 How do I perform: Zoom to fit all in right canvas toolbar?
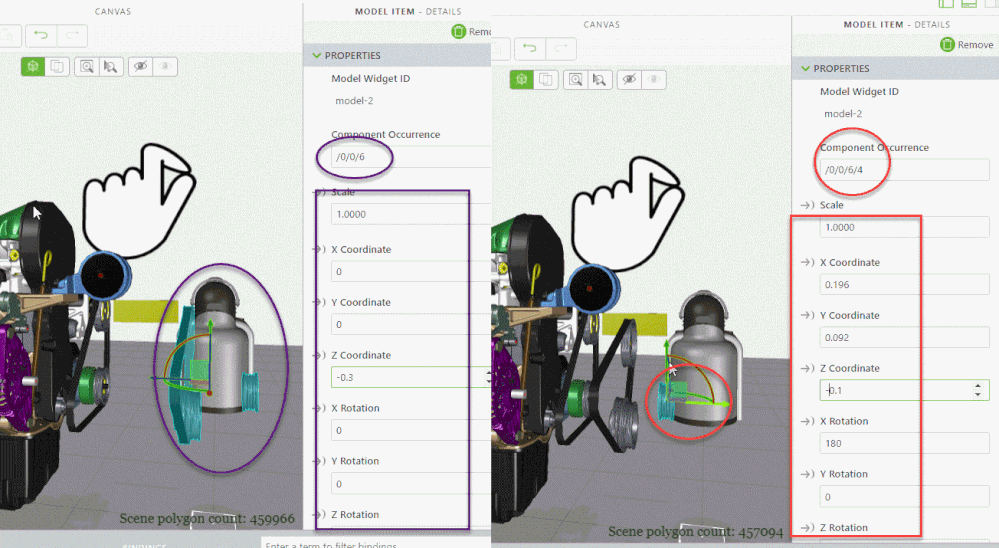pos(575,79)
